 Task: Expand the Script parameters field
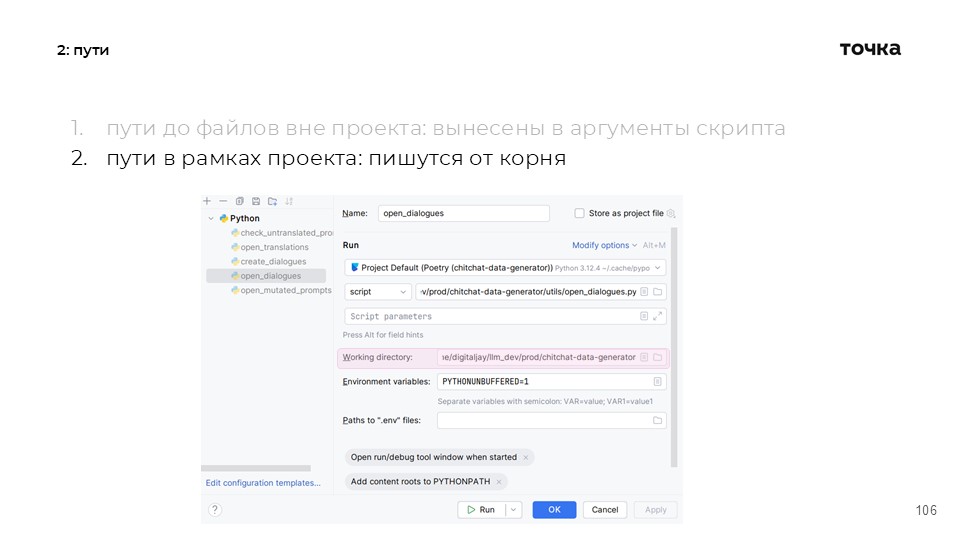point(658,316)
